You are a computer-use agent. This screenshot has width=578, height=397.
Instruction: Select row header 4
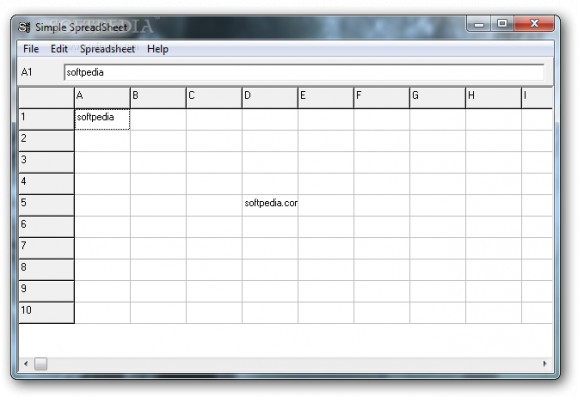pyautogui.click(x=46, y=184)
